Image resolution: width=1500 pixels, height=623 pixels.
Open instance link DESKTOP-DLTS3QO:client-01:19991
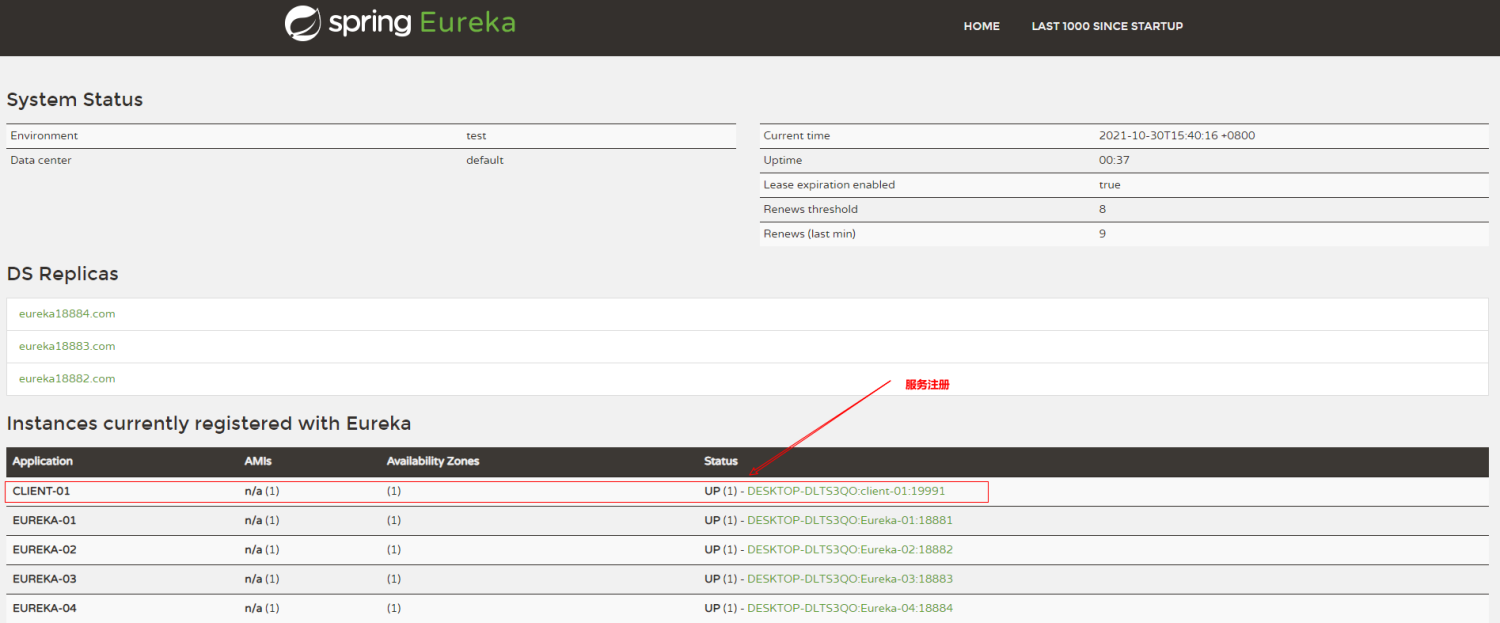(x=846, y=491)
